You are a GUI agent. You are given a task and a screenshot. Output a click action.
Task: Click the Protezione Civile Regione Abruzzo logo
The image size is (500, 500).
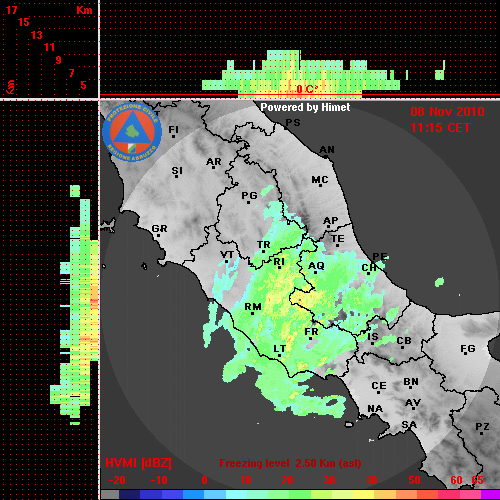(132, 132)
